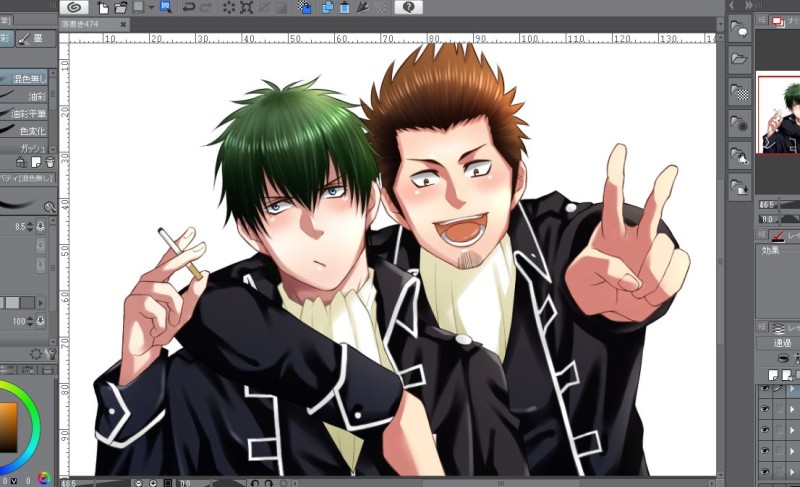Open the plain material folder icon
The image size is (800, 487).
[739, 60]
